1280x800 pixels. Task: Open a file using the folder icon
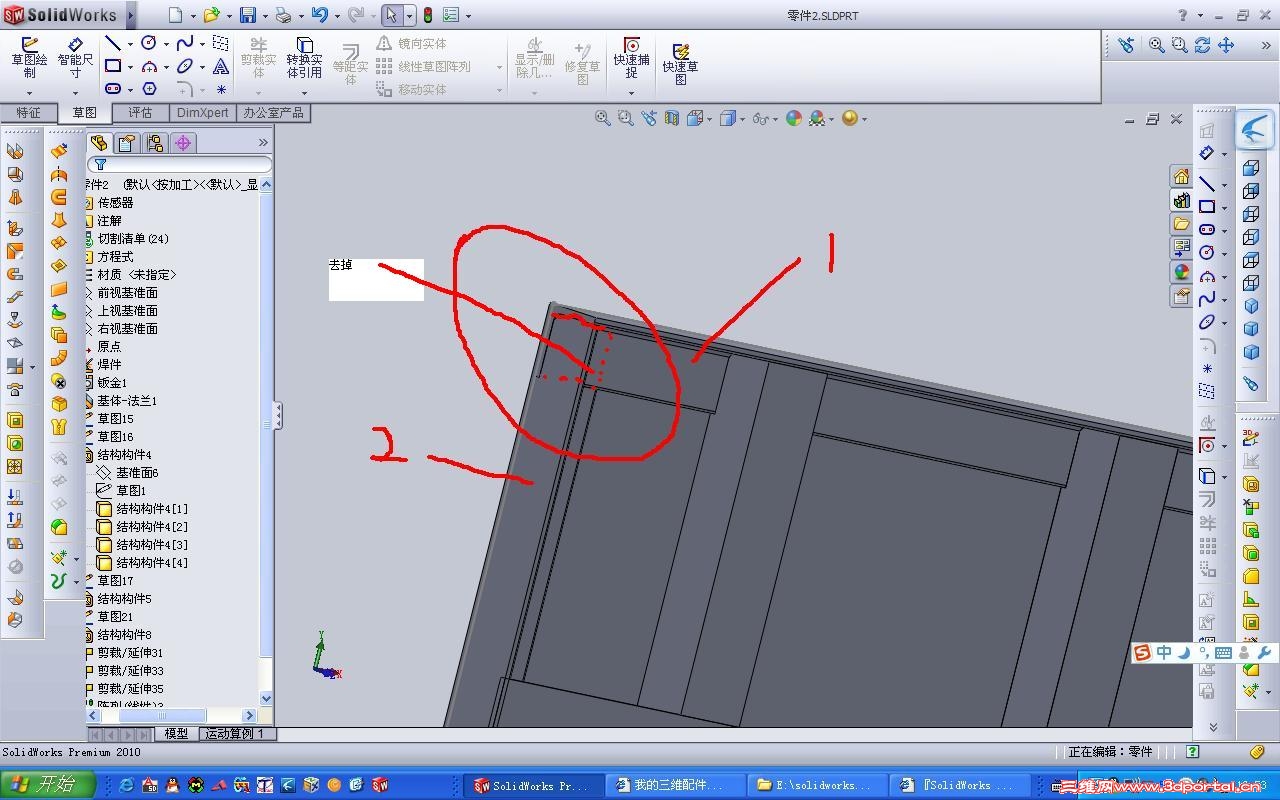[211, 15]
